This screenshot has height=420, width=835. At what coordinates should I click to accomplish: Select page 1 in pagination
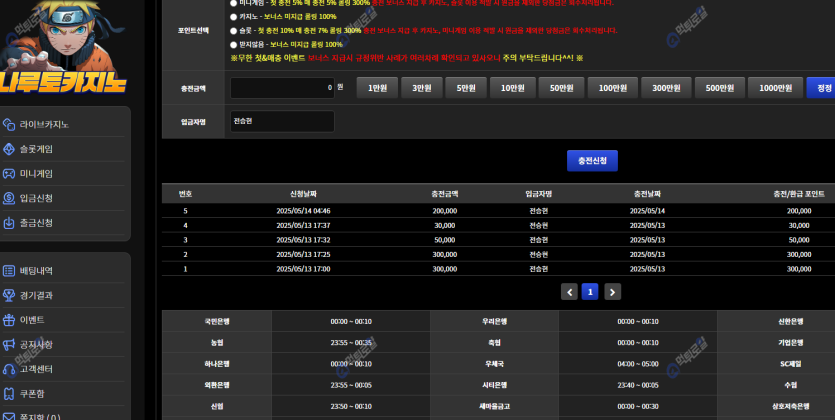590,292
